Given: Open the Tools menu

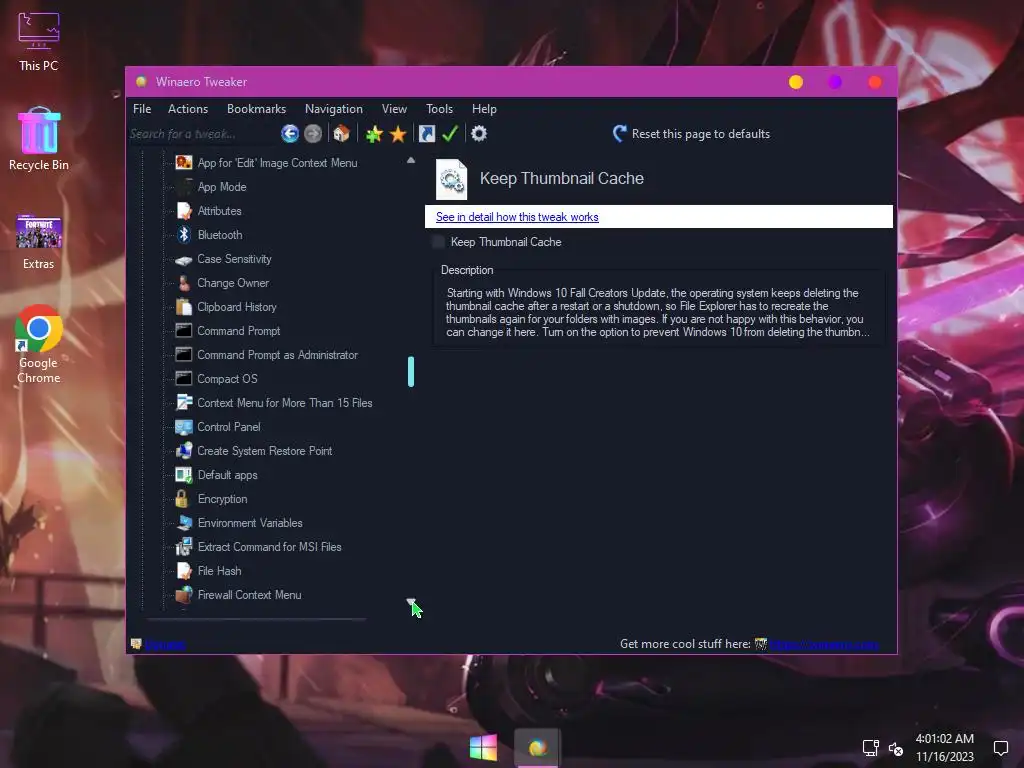Looking at the screenshot, I should point(440,109).
